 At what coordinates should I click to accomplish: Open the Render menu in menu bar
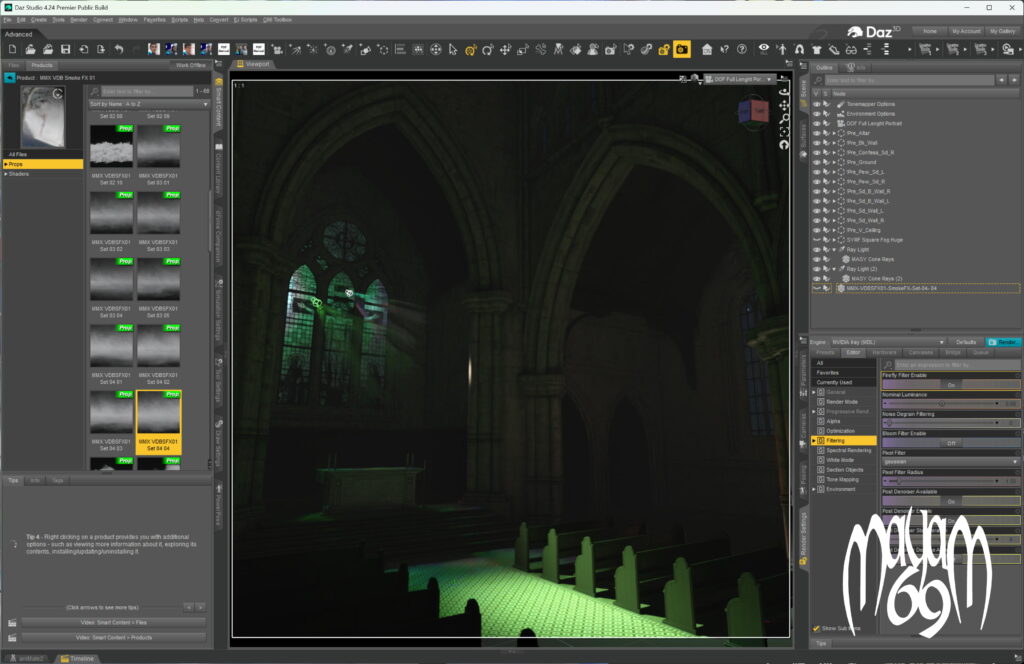click(x=78, y=20)
